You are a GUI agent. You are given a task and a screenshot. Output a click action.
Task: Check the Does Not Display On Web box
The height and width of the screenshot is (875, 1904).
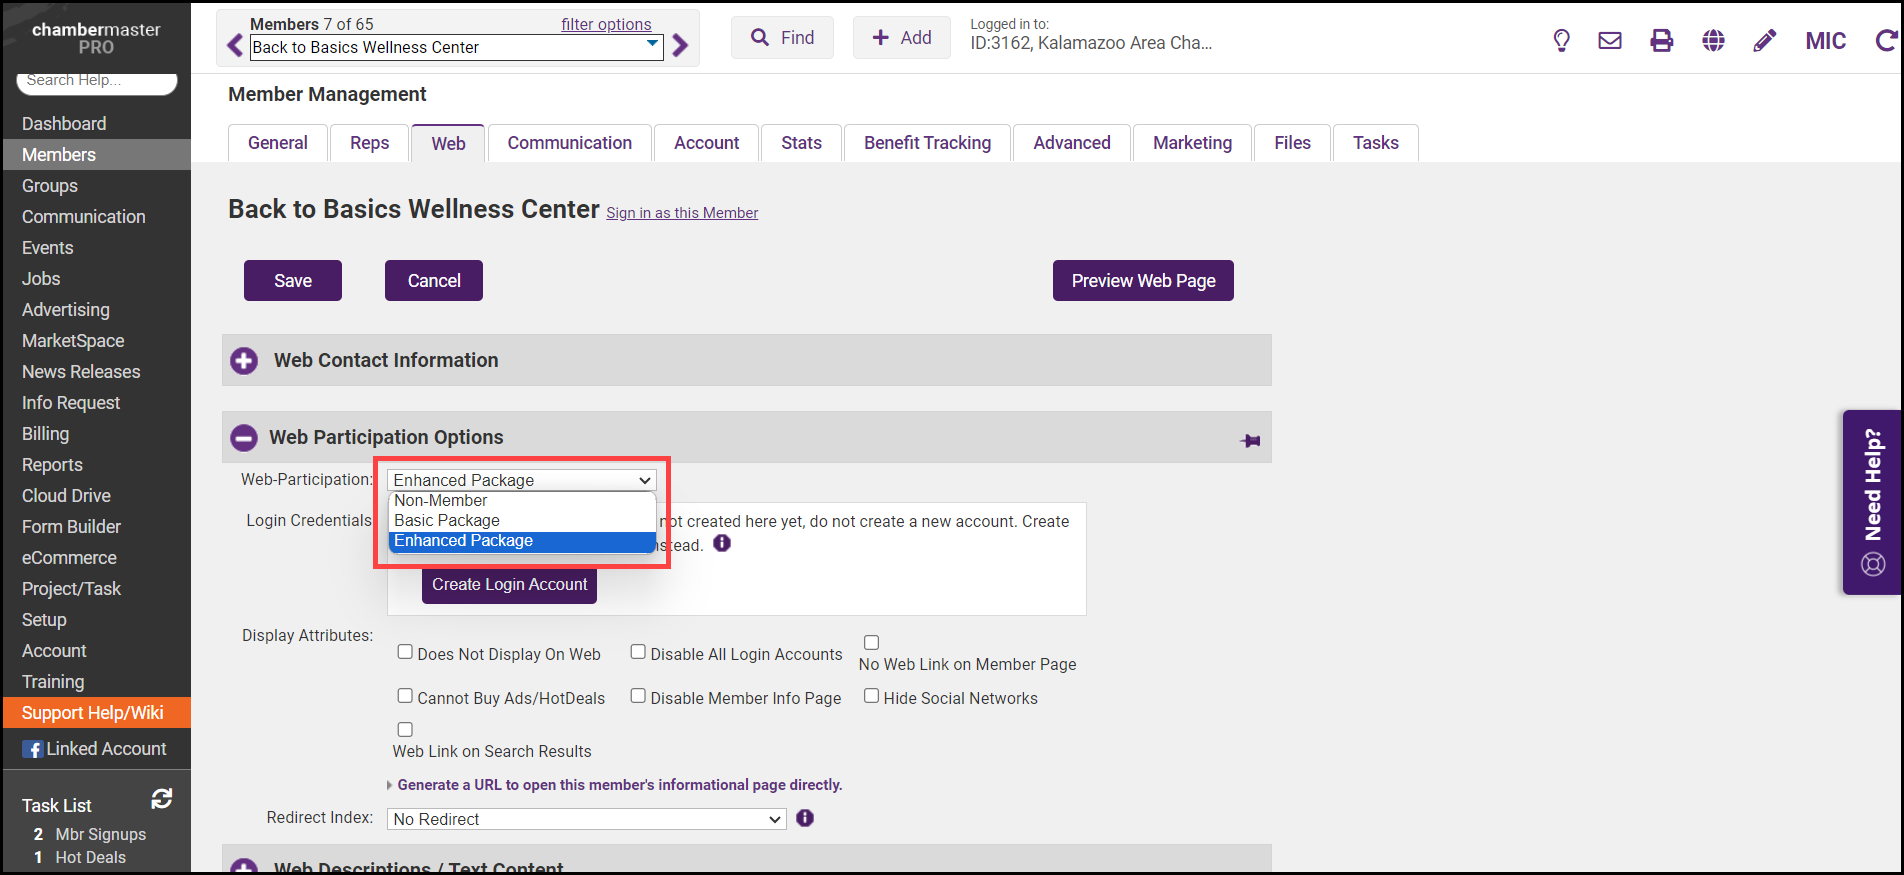(x=405, y=652)
